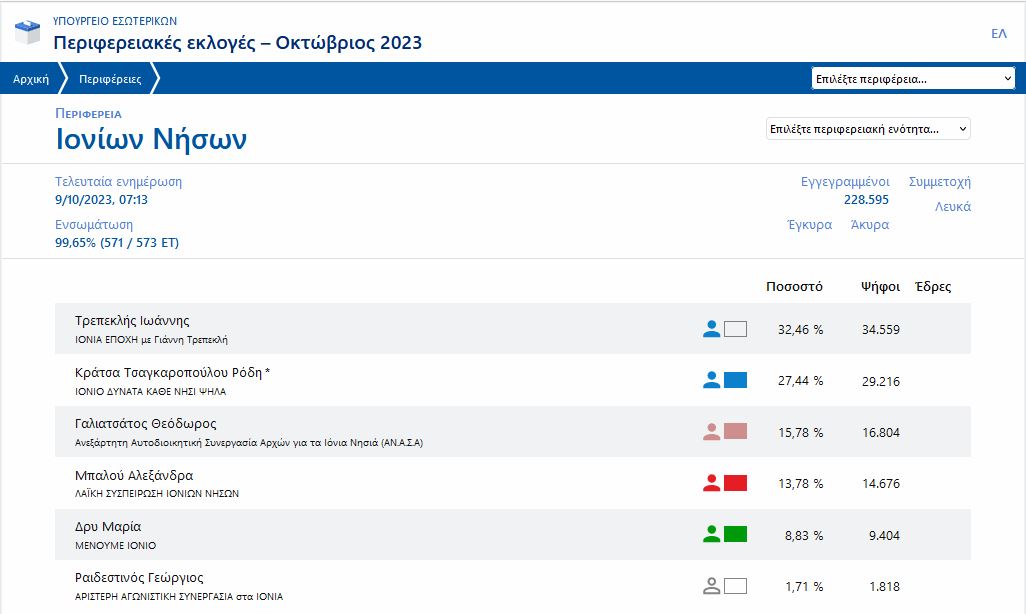
Task: Click the Λευκά label
Action: click(952, 207)
